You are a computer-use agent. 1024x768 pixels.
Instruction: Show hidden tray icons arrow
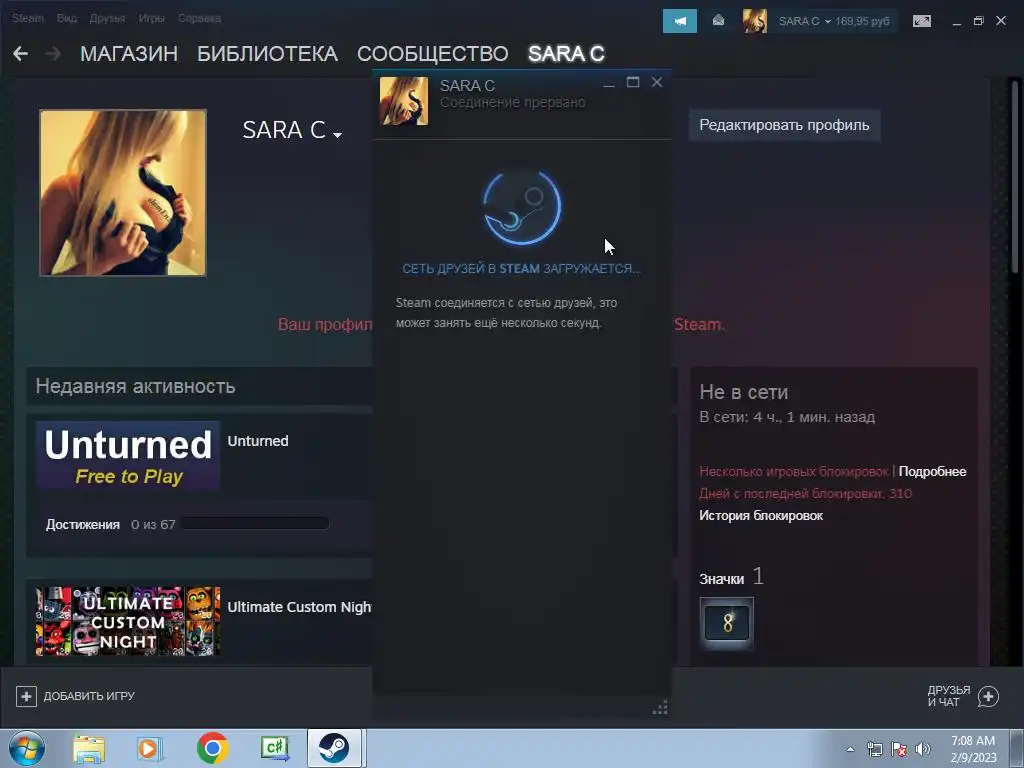850,749
